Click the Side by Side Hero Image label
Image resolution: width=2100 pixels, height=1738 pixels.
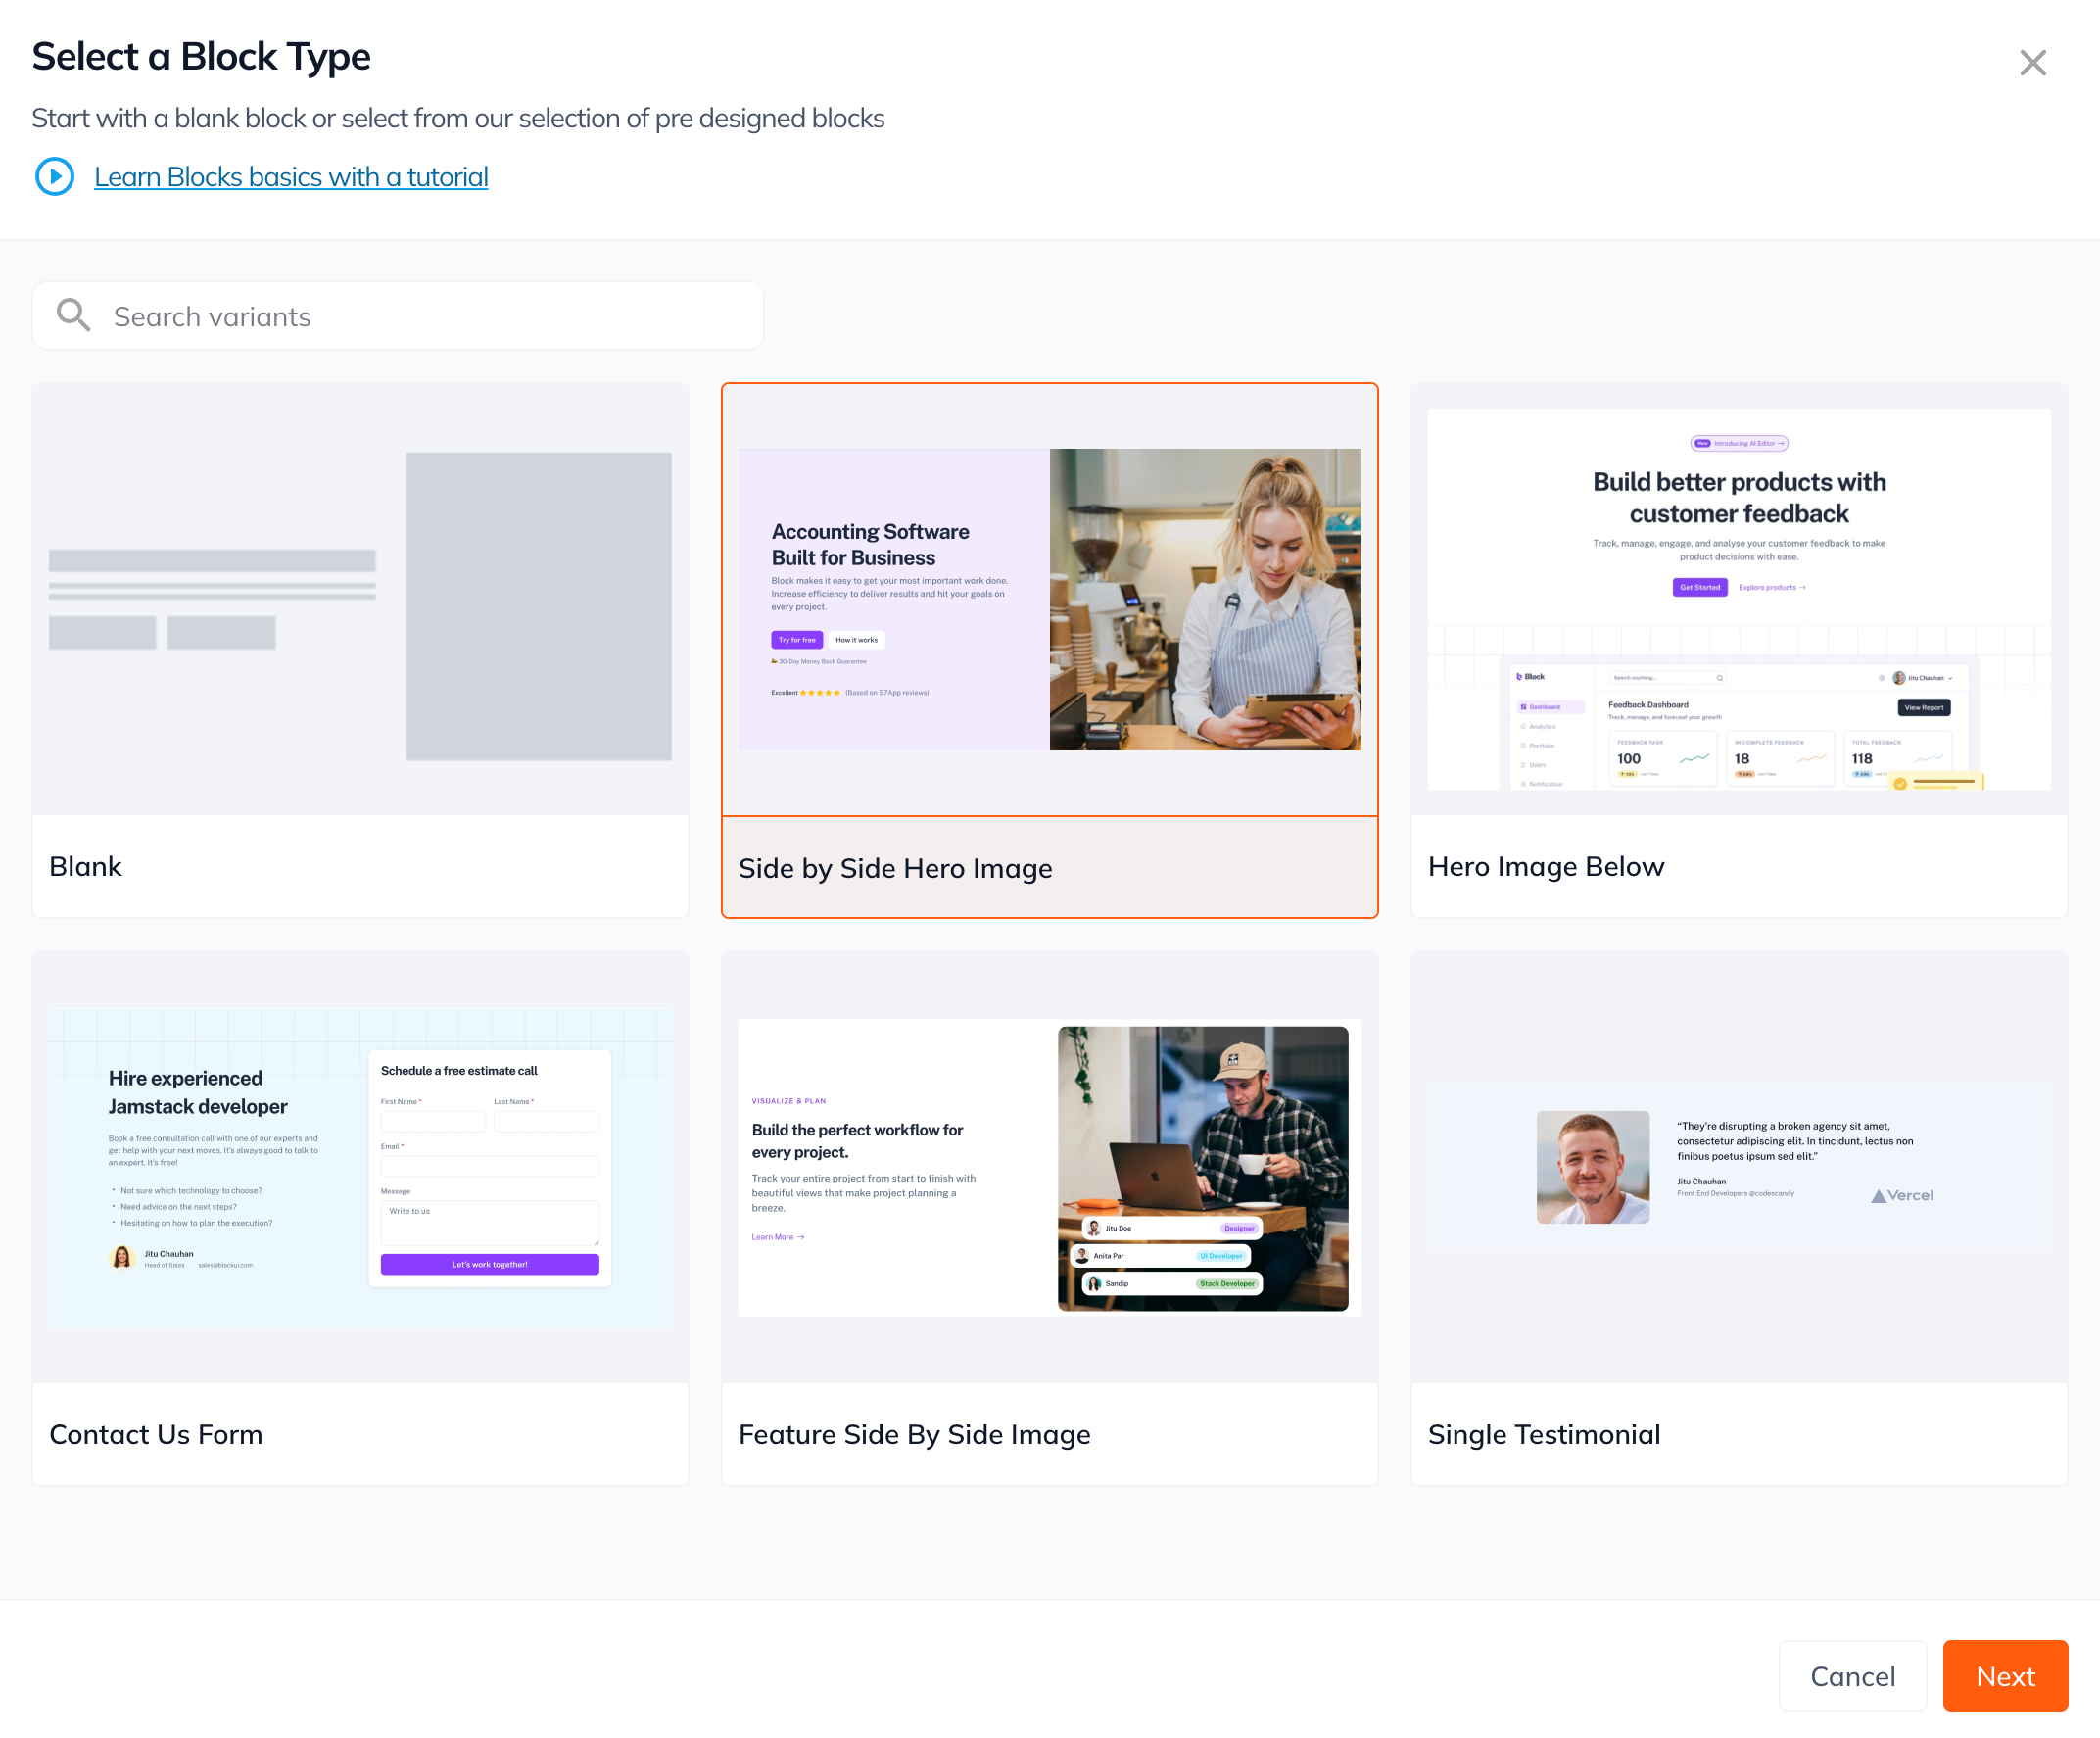tap(895, 869)
